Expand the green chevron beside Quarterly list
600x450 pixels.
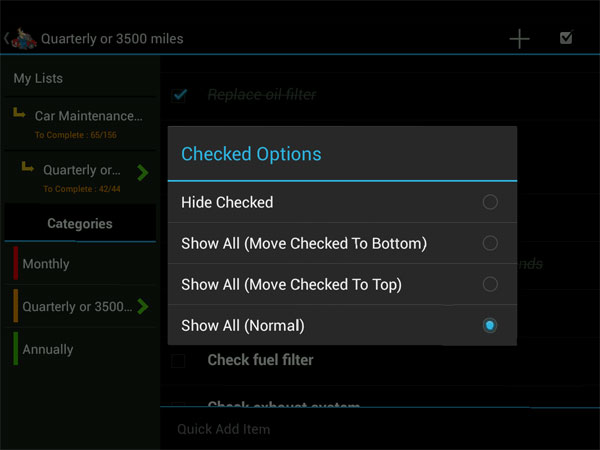[143, 172]
